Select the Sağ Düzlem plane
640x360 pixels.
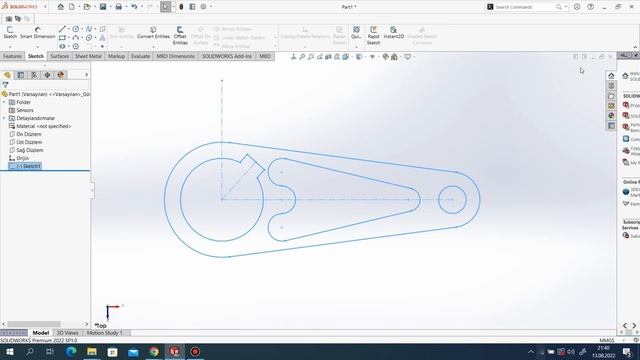26,150
